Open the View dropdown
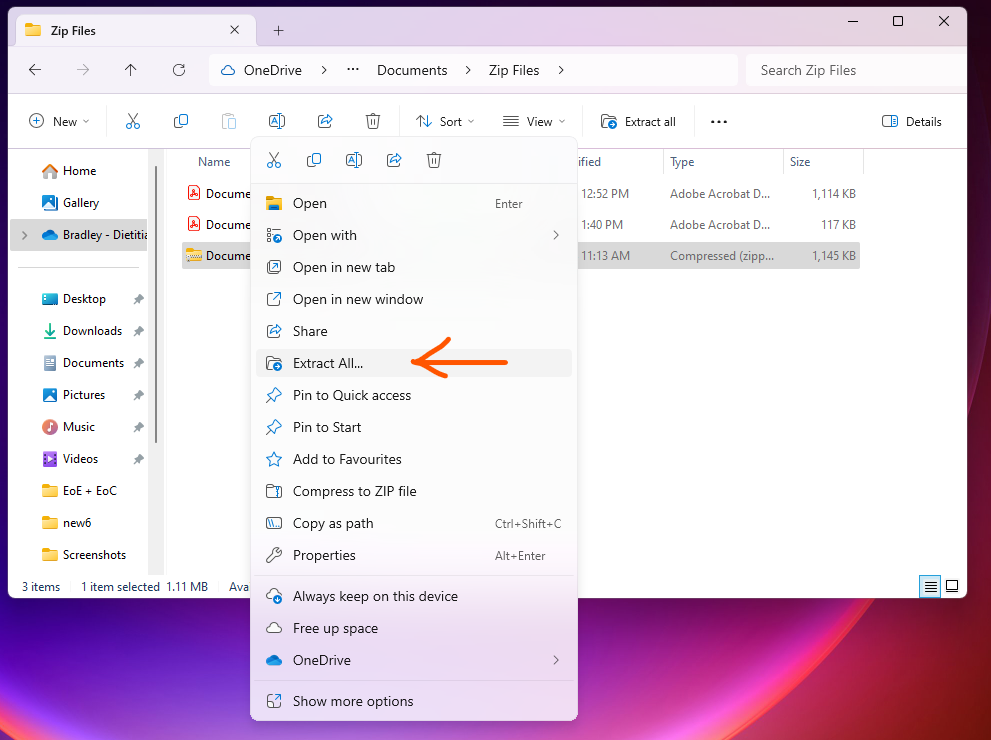This screenshot has height=740, width=991. pyautogui.click(x=533, y=121)
